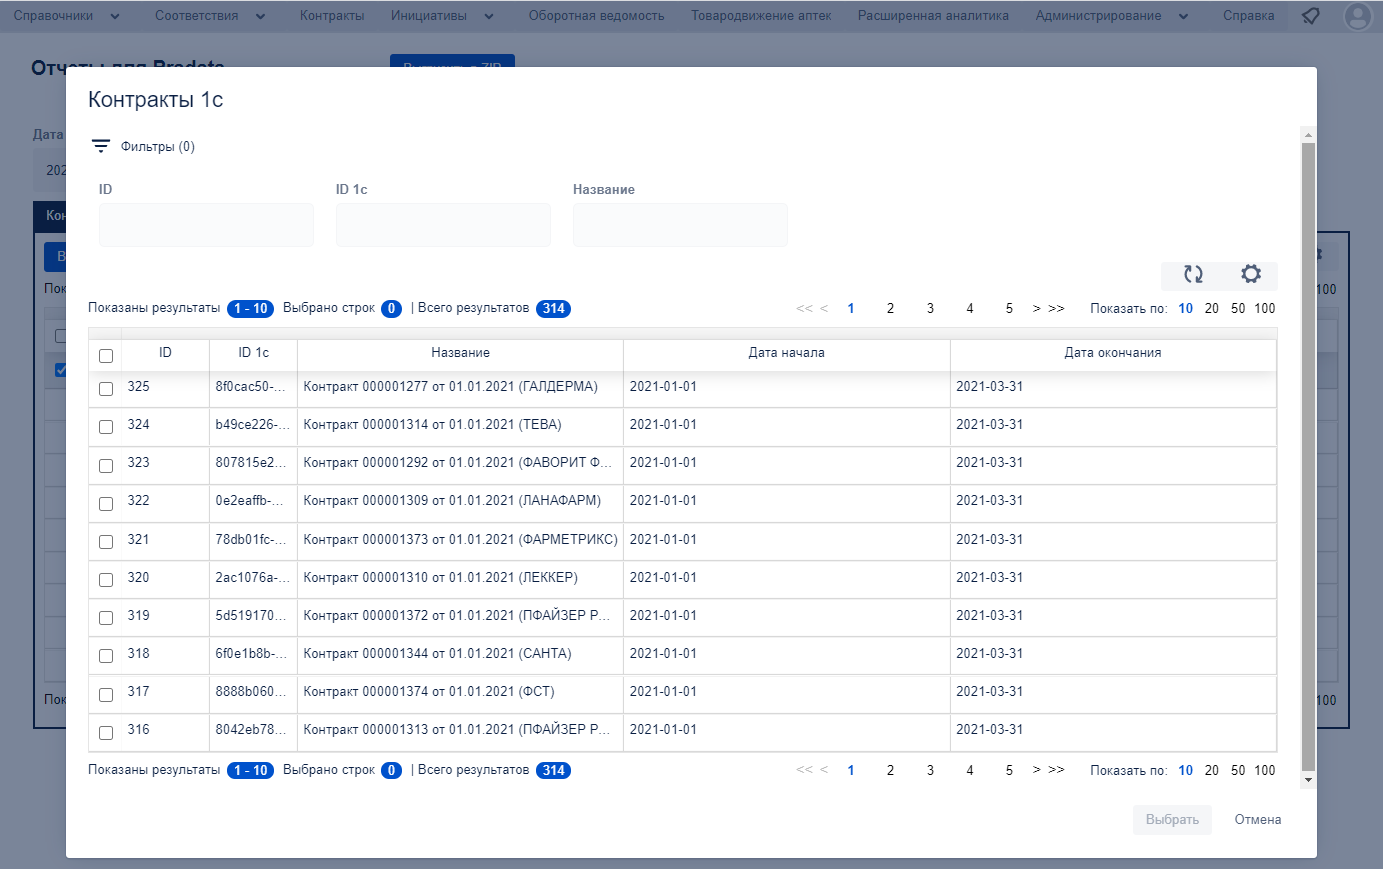Tick checkbox for contract 320
This screenshot has height=869, width=1383.
click(x=106, y=579)
